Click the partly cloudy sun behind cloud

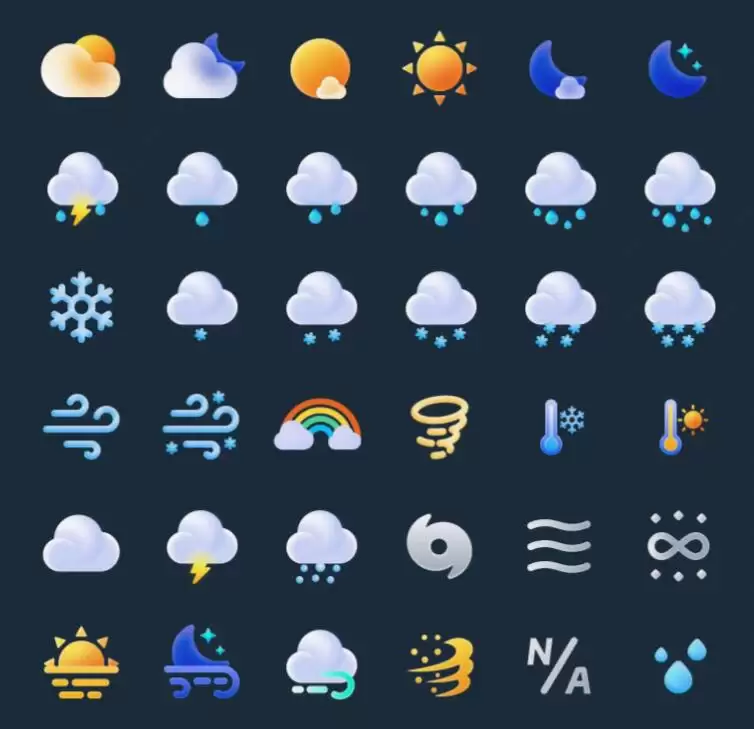(80, 66)
